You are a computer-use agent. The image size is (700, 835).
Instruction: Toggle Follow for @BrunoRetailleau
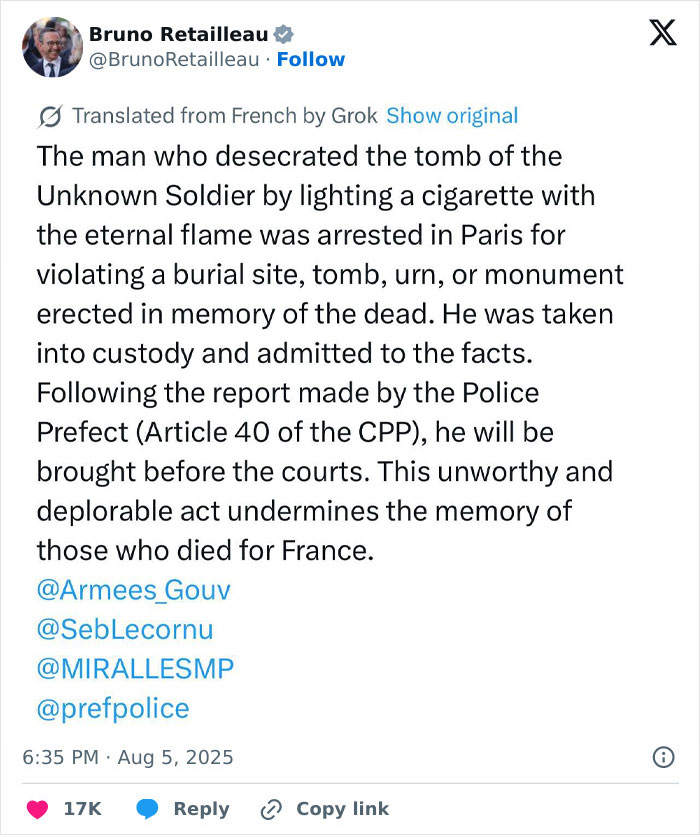[x=311, y=59]
